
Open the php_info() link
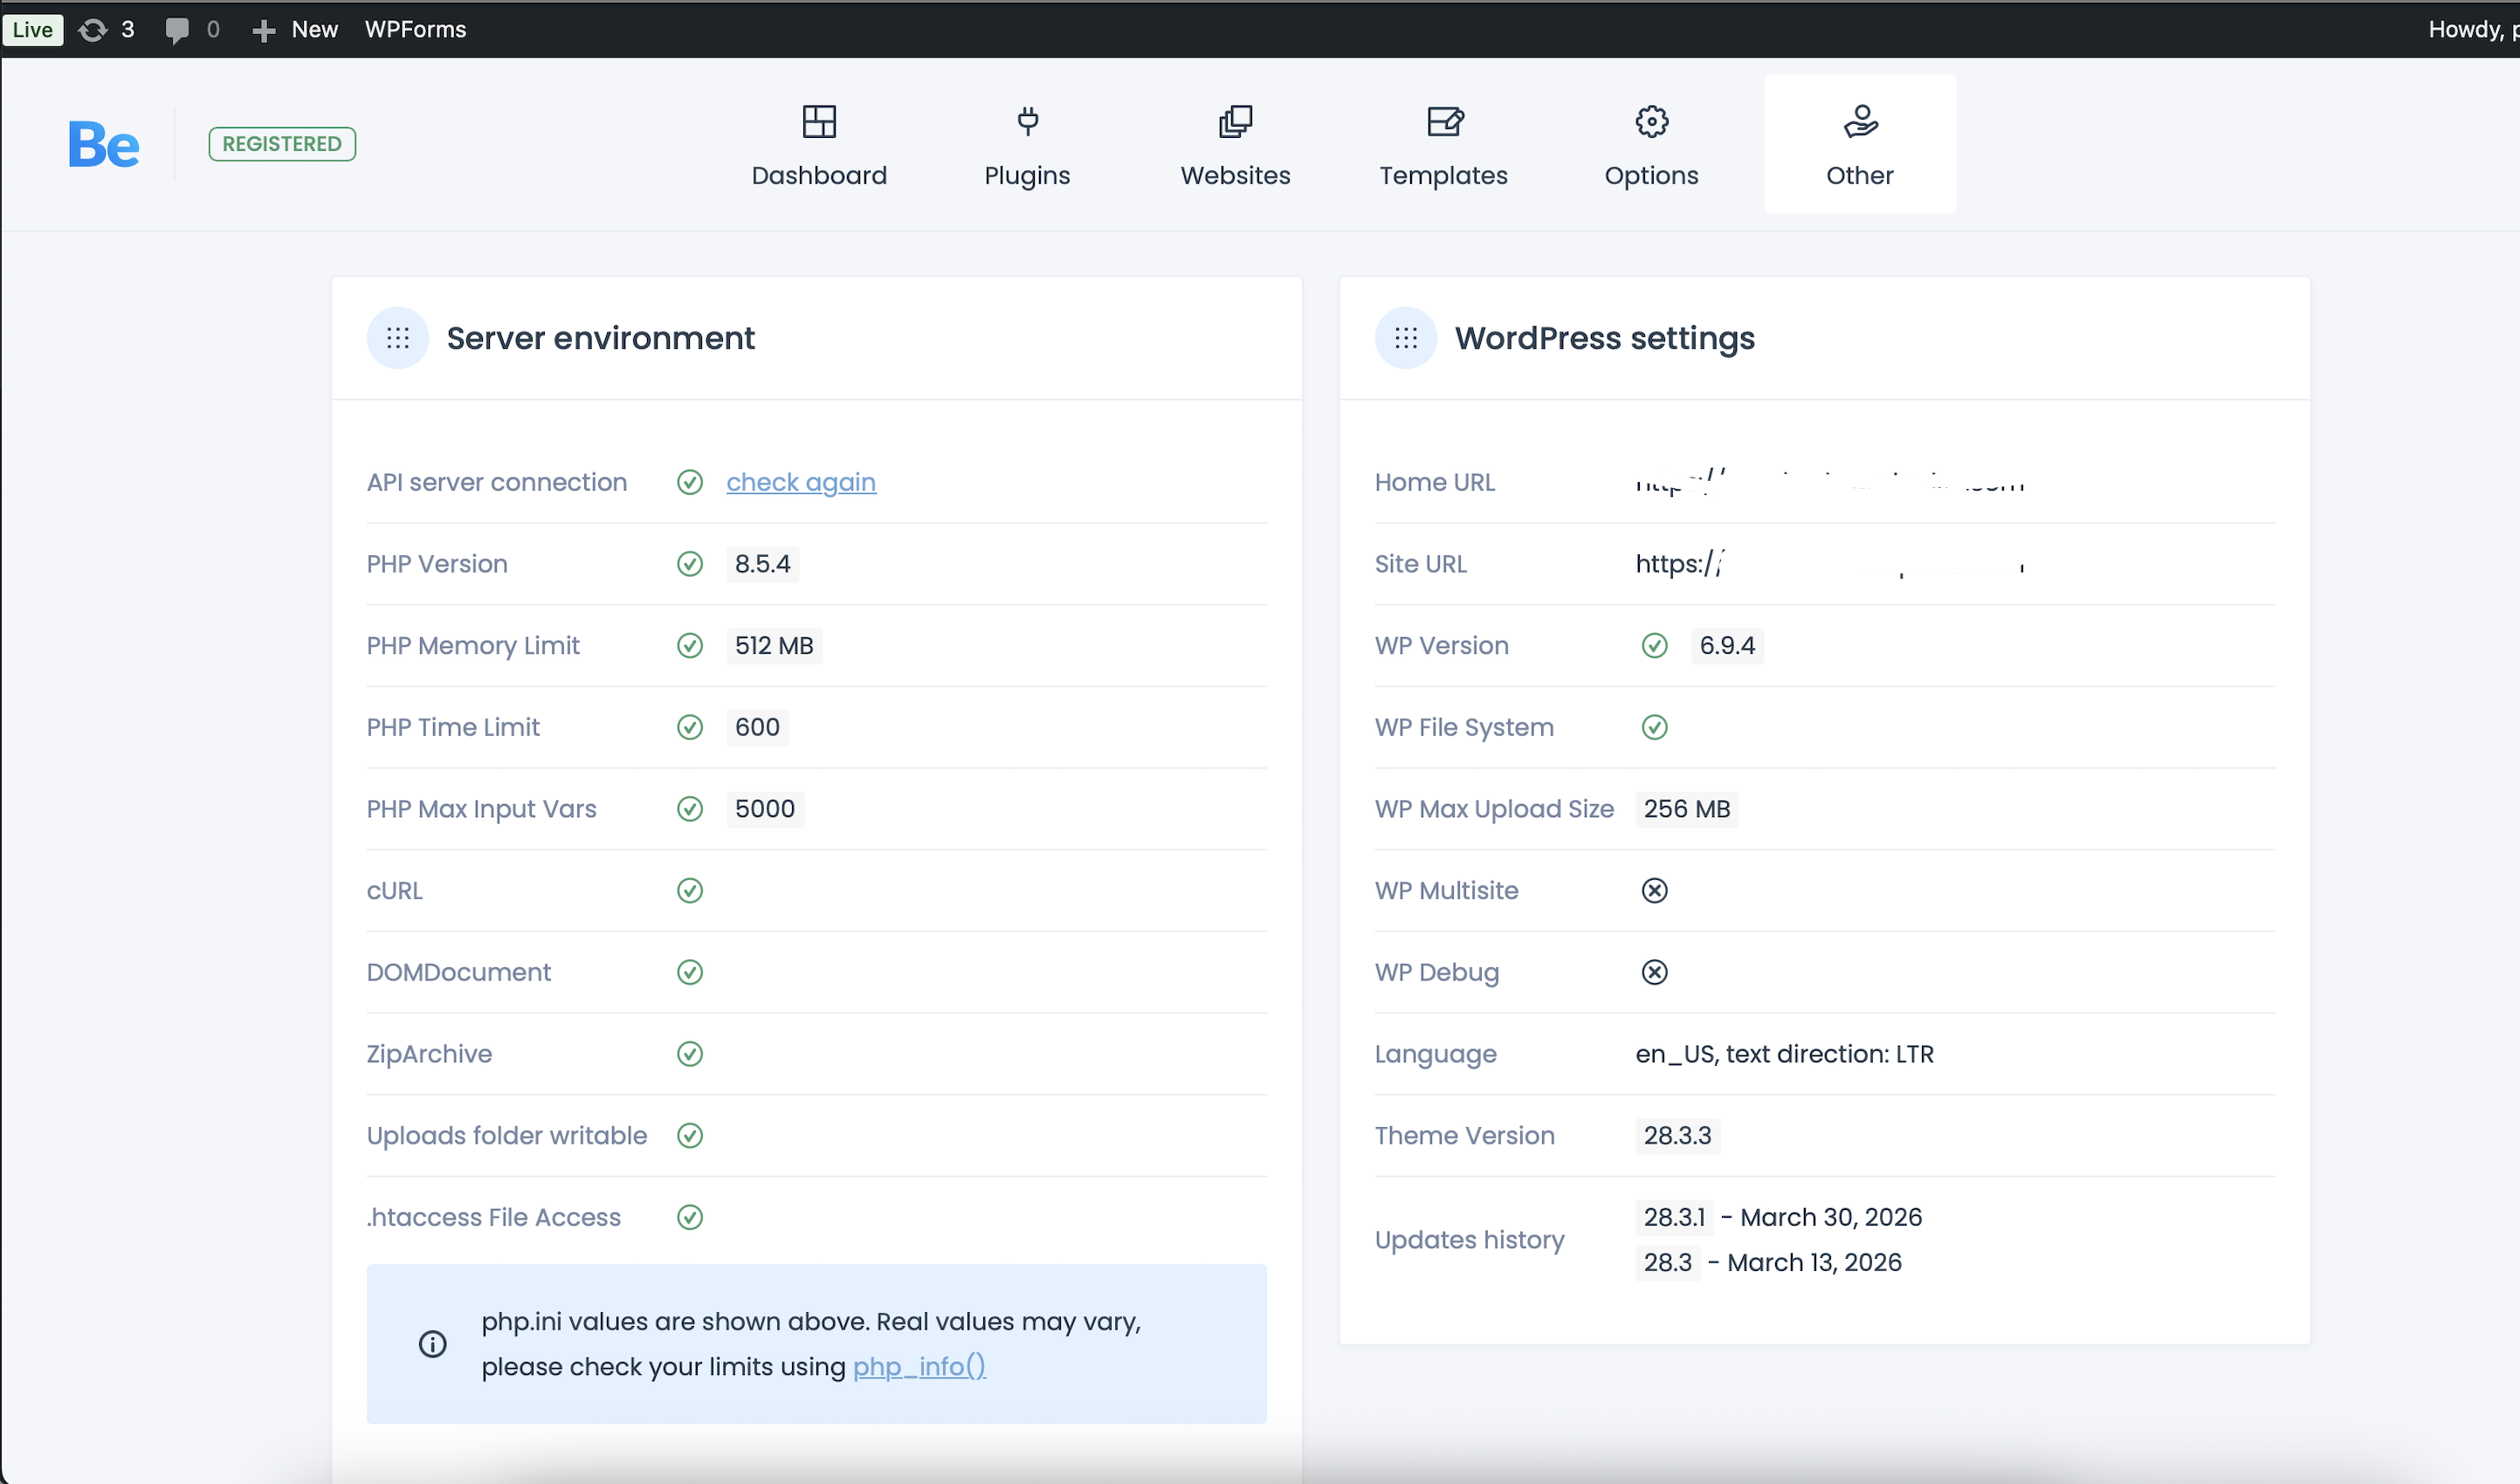(x=918, y=1366)
